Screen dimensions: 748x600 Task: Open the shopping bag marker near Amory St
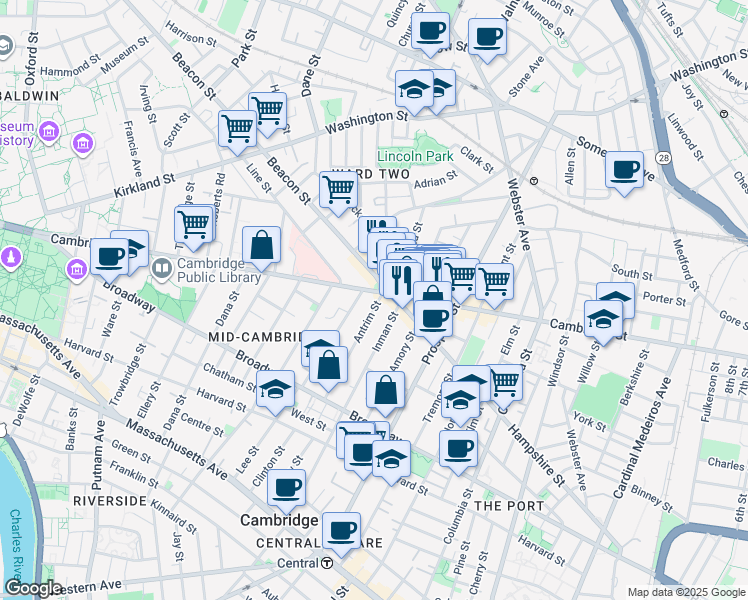[x=385, y=391]
